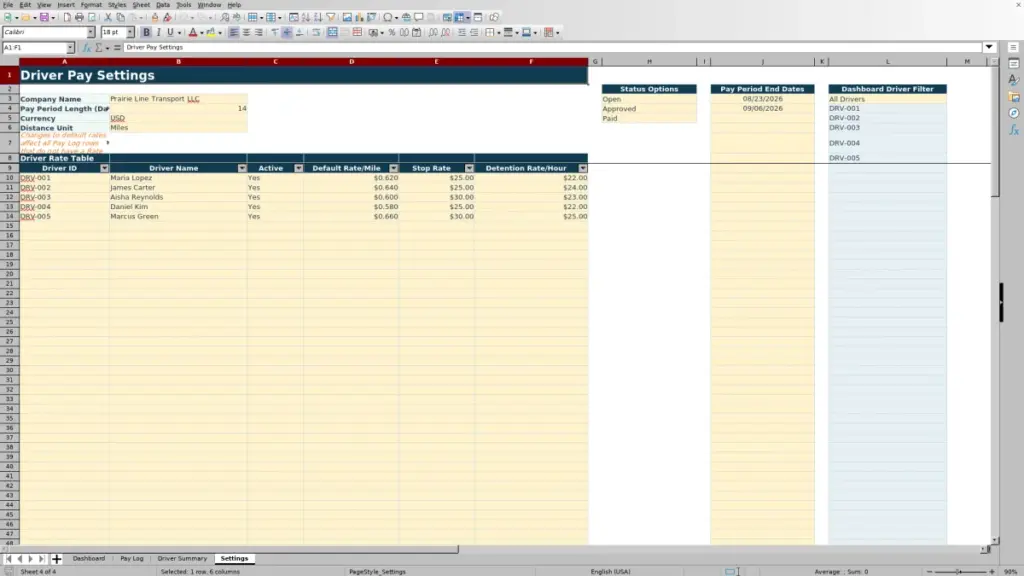Open the Driver ID filter dropdown
The image size is (1024, 576).
[x=104, y=168]
